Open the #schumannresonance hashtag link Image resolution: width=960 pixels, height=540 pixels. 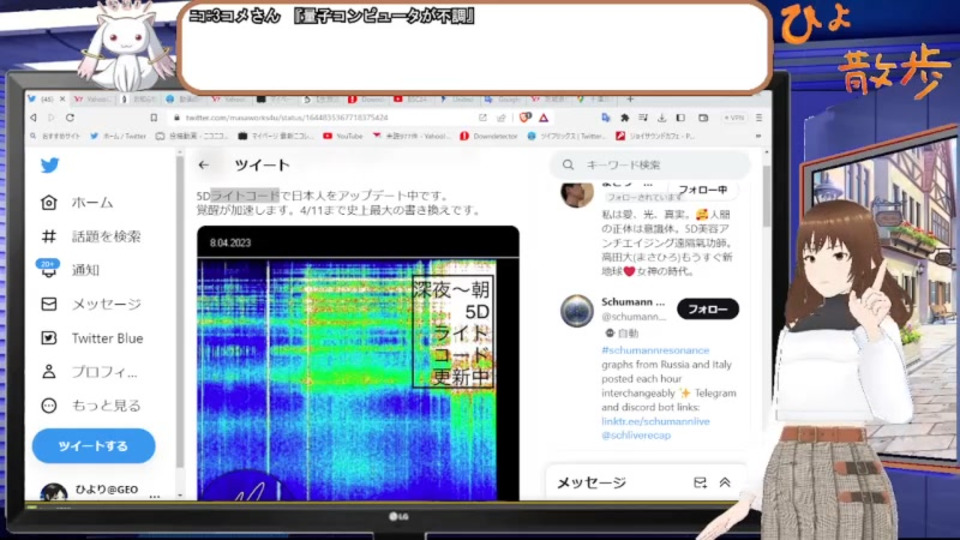655,350
